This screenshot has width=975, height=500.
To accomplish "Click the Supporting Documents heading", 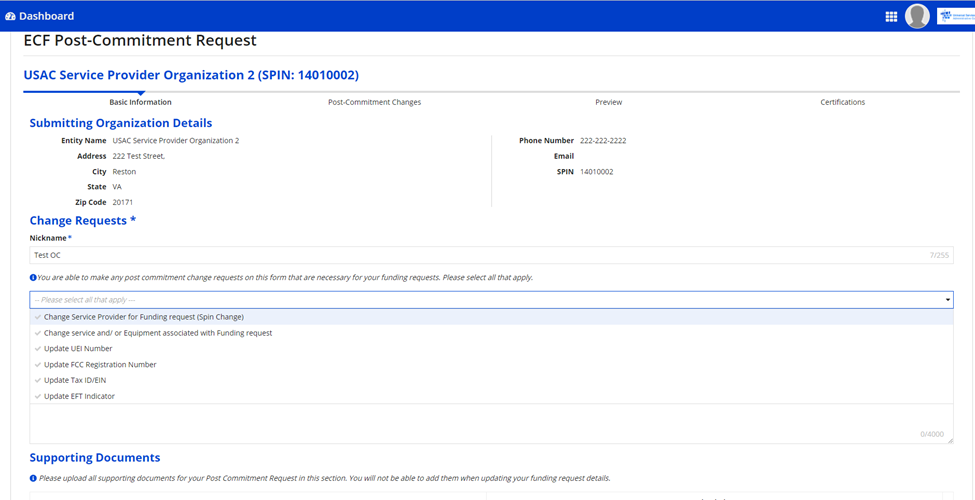I will (95, 458).
